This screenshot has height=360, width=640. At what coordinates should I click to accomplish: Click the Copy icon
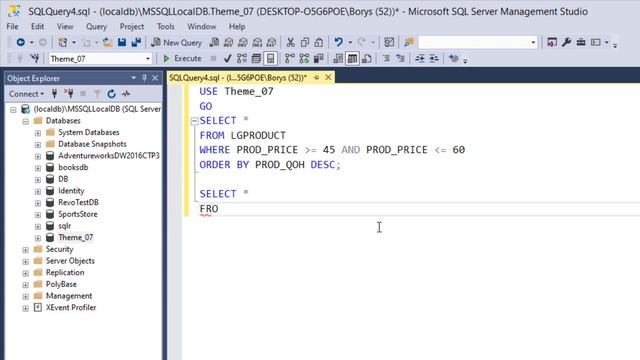pyautogui.click(x=304, y=42)
